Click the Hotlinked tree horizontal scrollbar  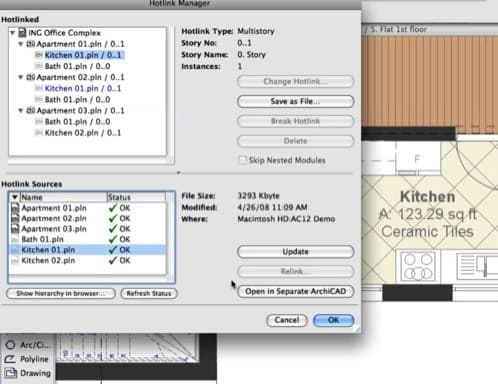[88, 161]
